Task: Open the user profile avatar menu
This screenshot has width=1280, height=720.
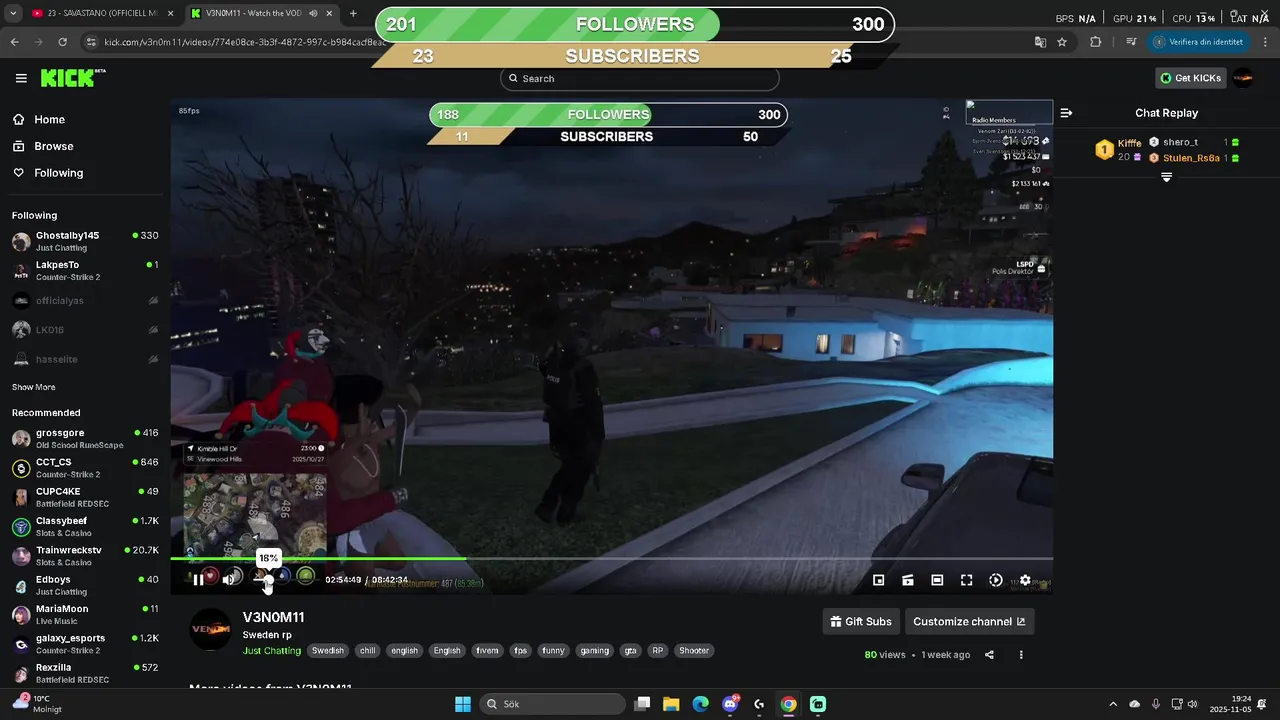Action: click(x=1243, y=78)
